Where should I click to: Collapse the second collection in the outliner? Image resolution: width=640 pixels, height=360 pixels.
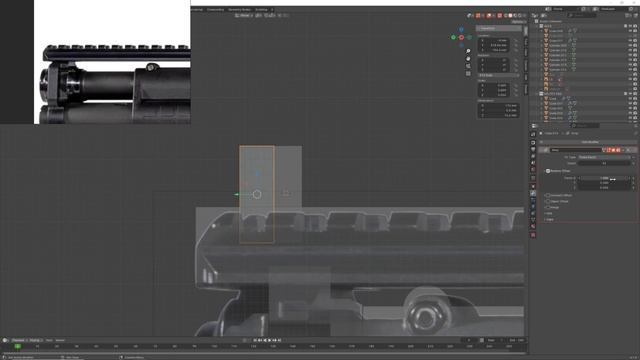(x=537, y=94)
